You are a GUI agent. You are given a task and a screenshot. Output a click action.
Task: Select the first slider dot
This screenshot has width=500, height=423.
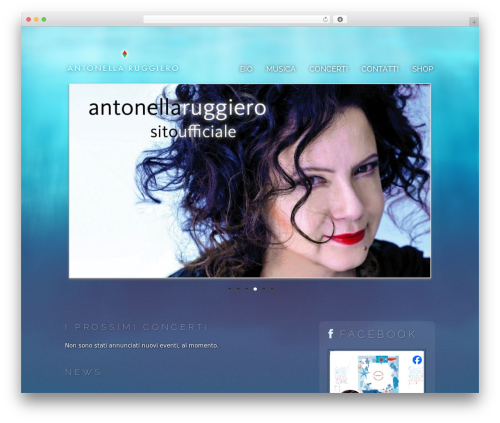coord(230,289)
